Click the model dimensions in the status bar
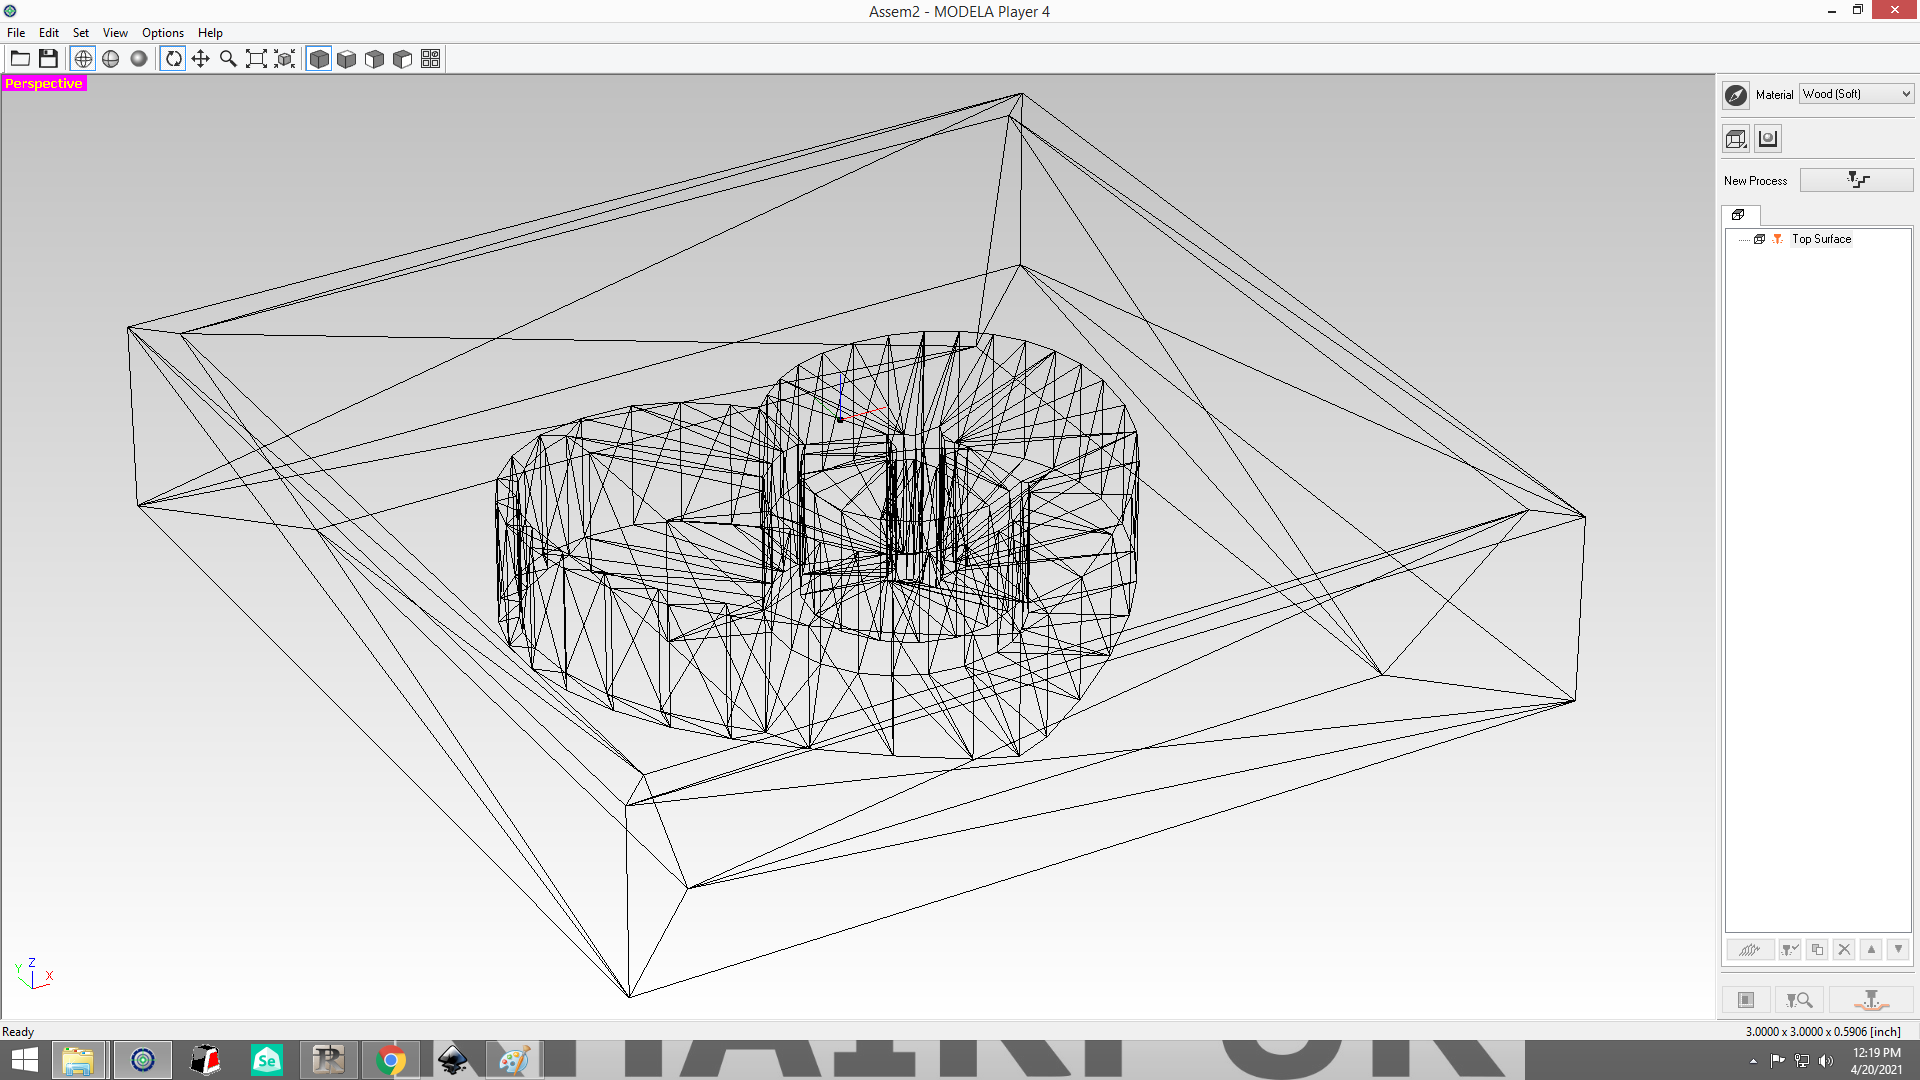The image size is (1920, 1080). click(1823, 1031)
